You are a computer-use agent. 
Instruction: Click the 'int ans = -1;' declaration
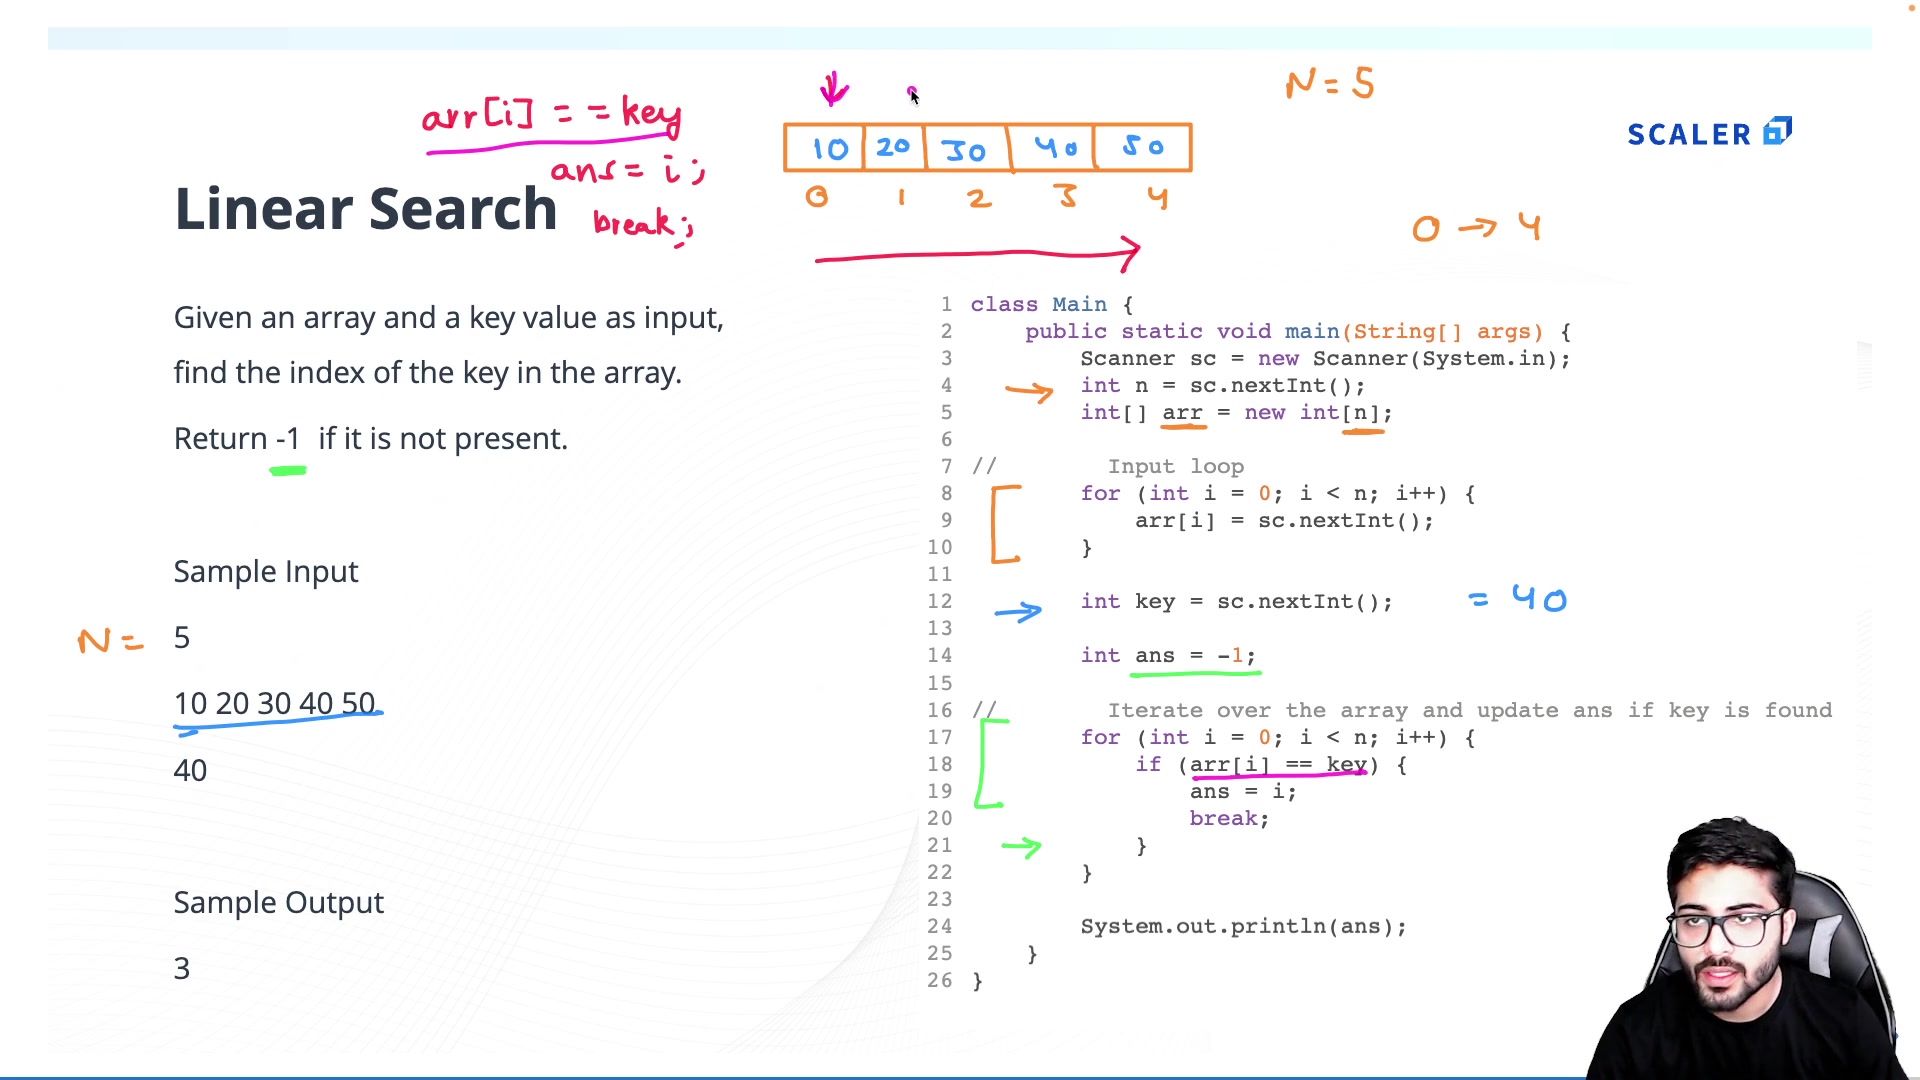click(1168, 655)
